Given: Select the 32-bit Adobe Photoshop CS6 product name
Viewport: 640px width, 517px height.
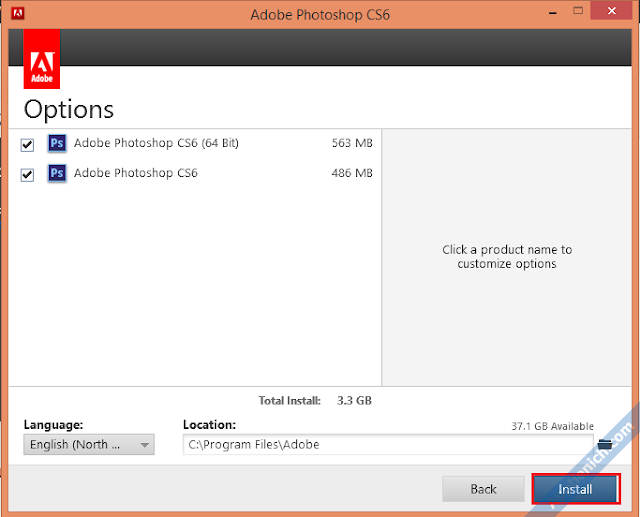Looking at the screenshot, I should 136,173.
